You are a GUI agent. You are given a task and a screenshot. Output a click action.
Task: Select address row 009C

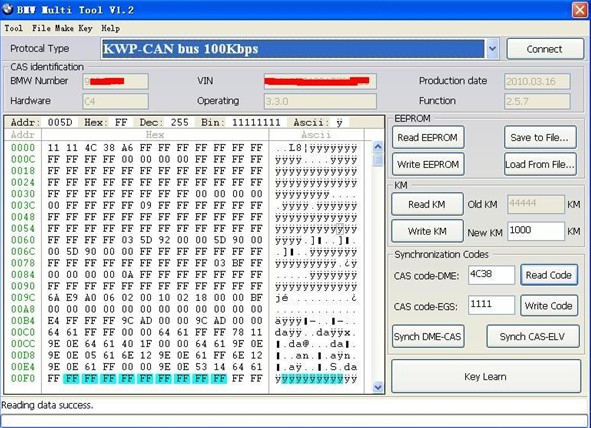tap(23, 298)
